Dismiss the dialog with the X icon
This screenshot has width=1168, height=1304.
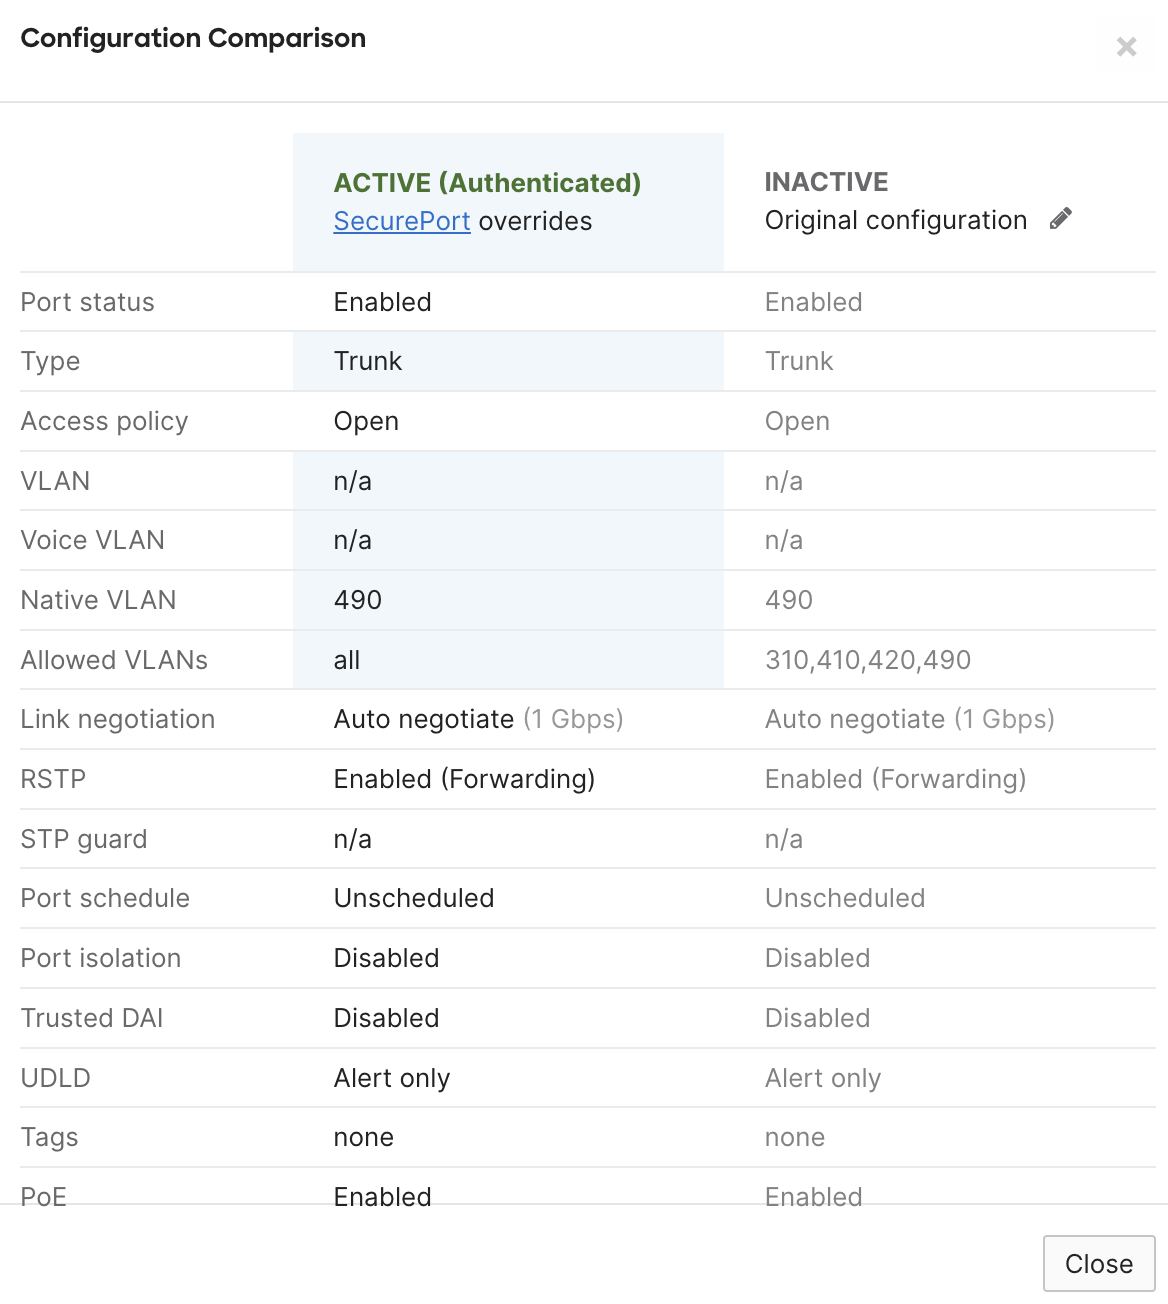pyautogui.click(x=1126, y=46)
